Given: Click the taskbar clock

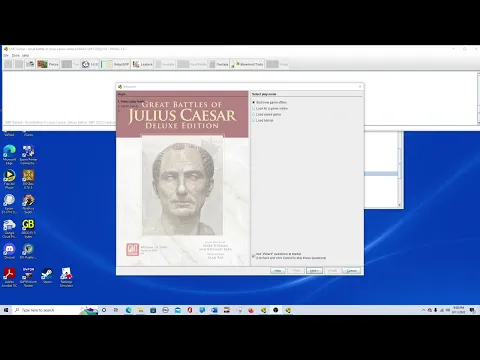Looking at the screenshot, I should click(458, 310).
